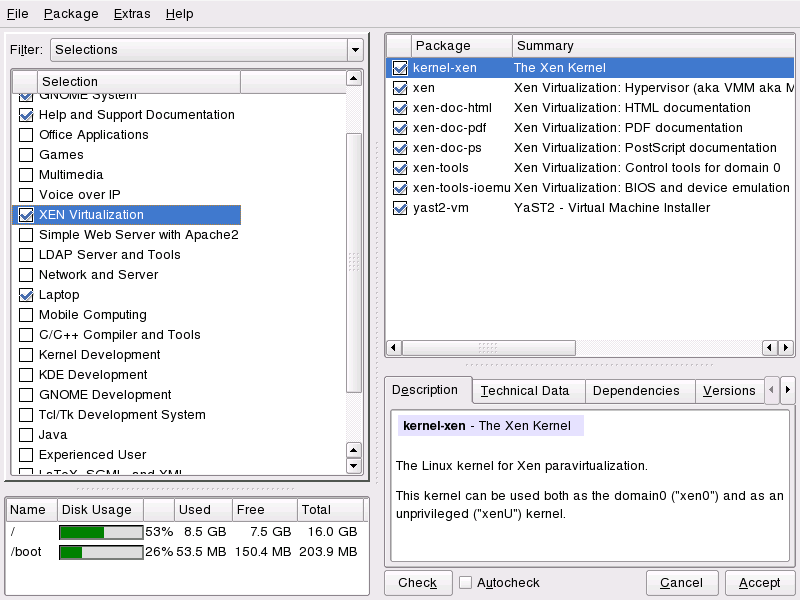800x600 pixels.
Task: Enable the Games selection checkbox
Action: pos(26,155)
